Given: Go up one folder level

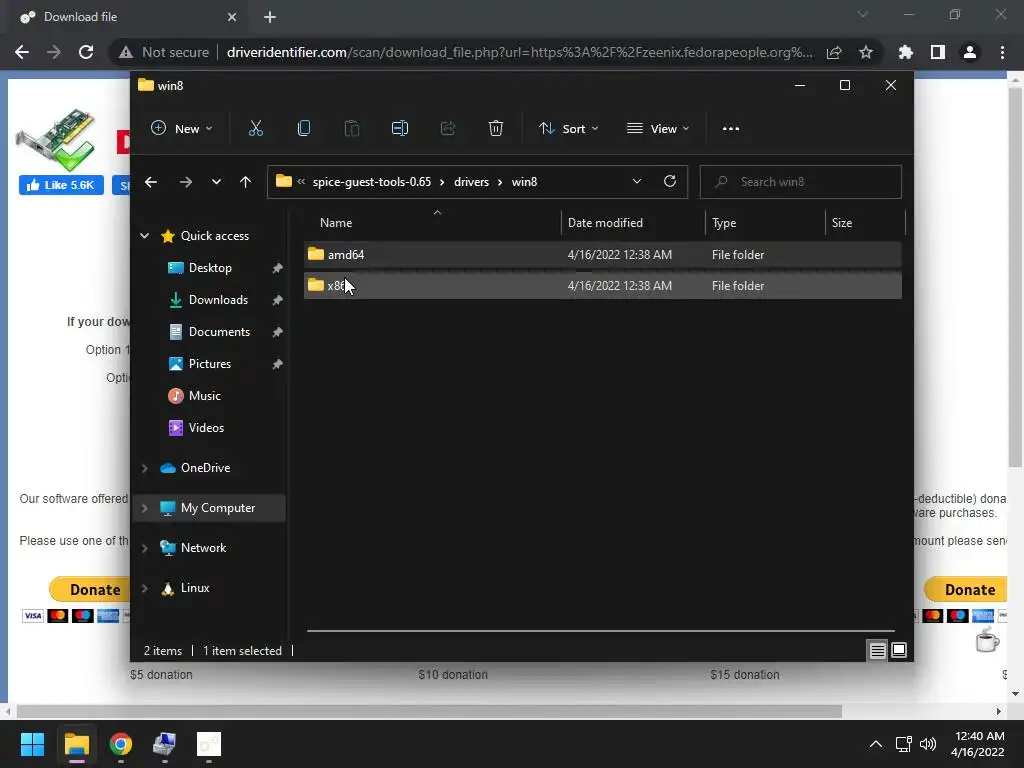Looking at the screenshot, I should [246, 182].
